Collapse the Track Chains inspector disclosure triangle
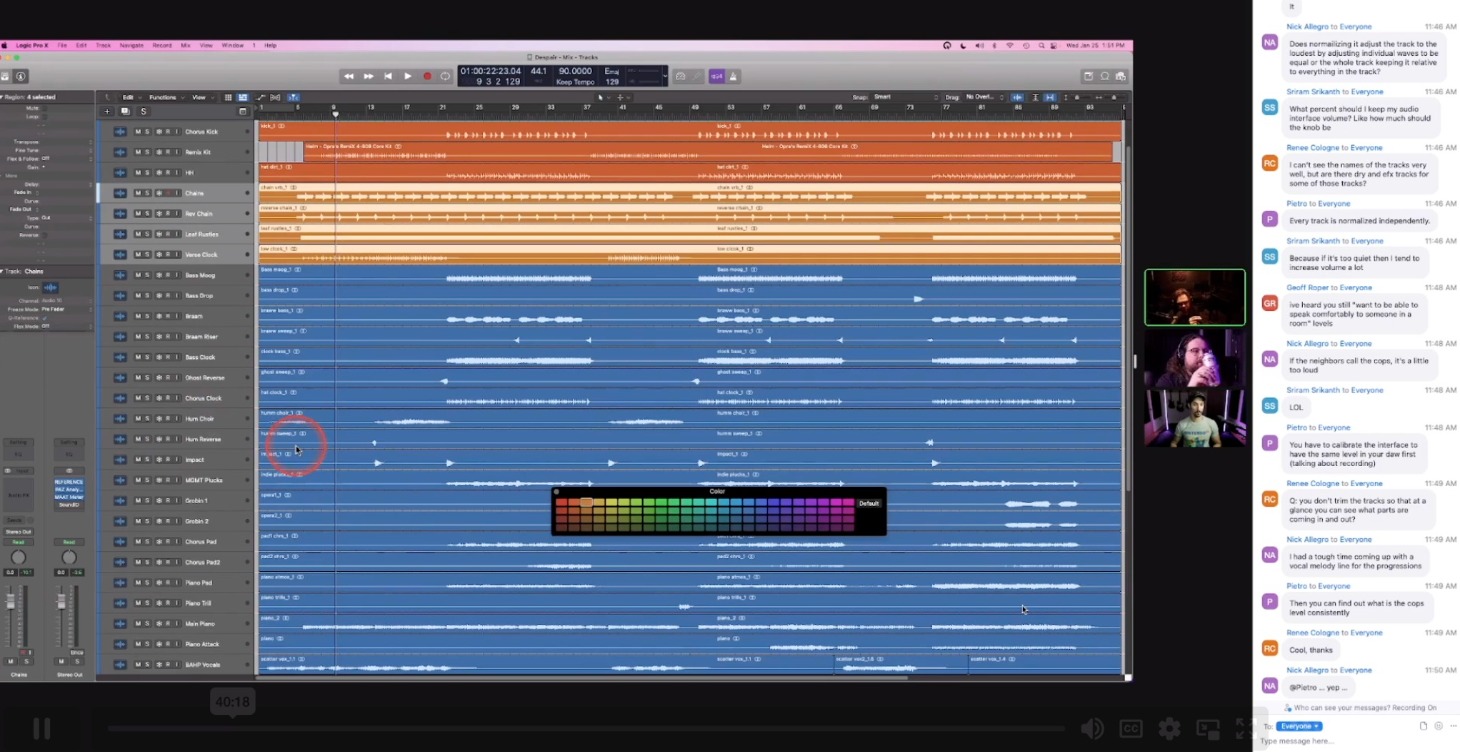This screenshot has height=752, width=1460. (3, 271)
